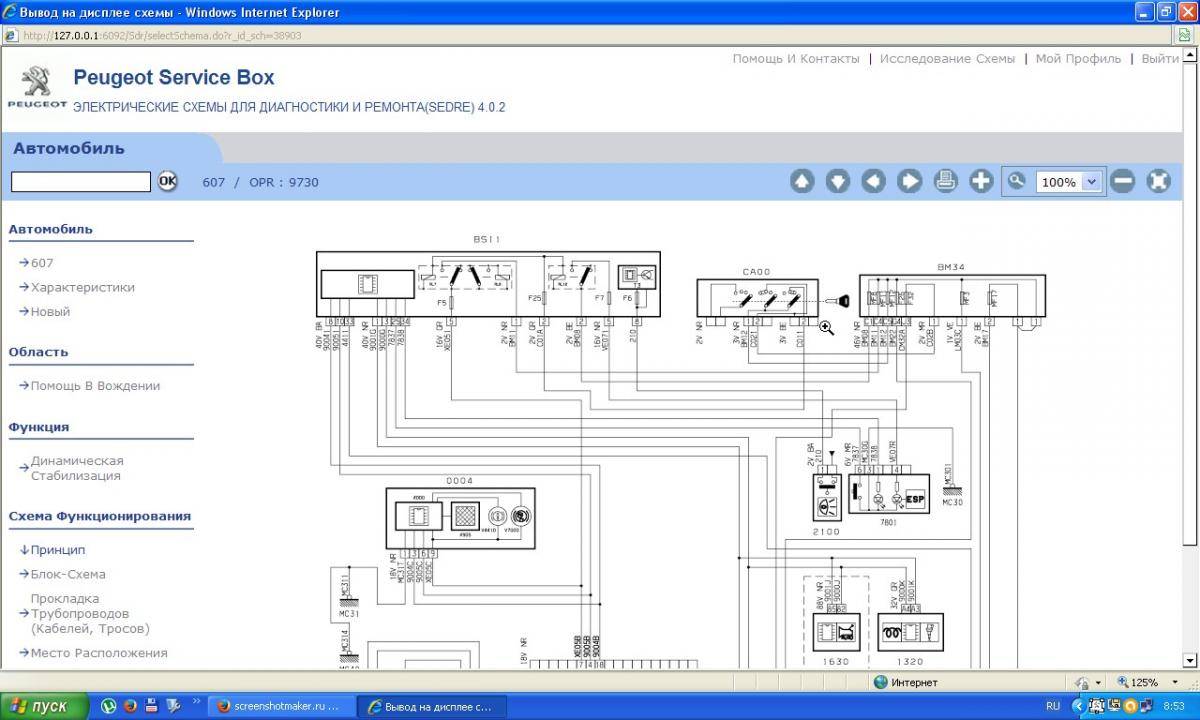This screenshot has height=720, width=1200.
Task: Open Блок-Схема in the sidebar
Action: click(67, 574)
